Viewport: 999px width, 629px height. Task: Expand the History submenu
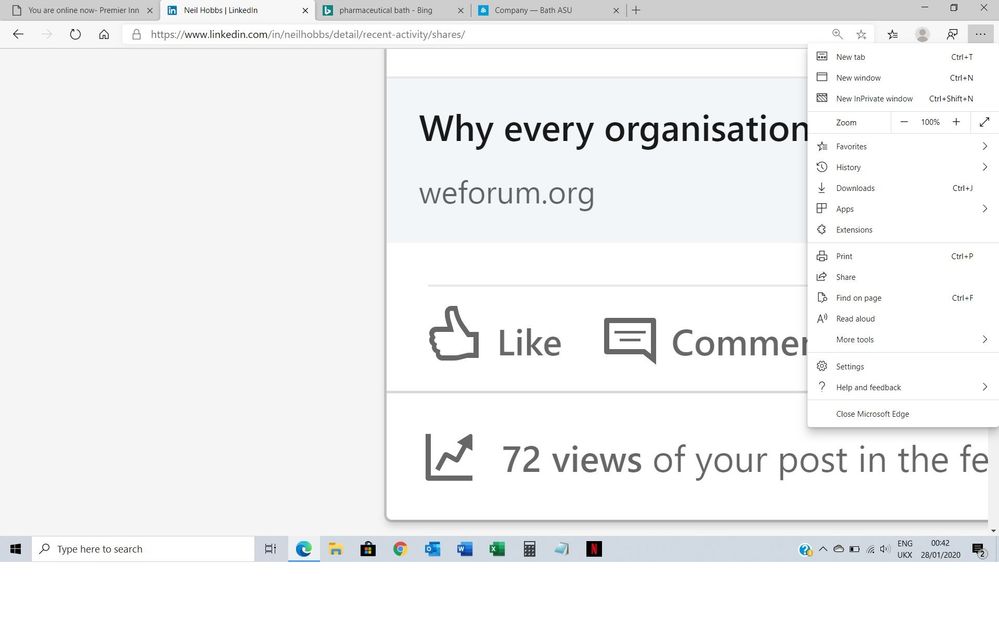coord(903,167)
